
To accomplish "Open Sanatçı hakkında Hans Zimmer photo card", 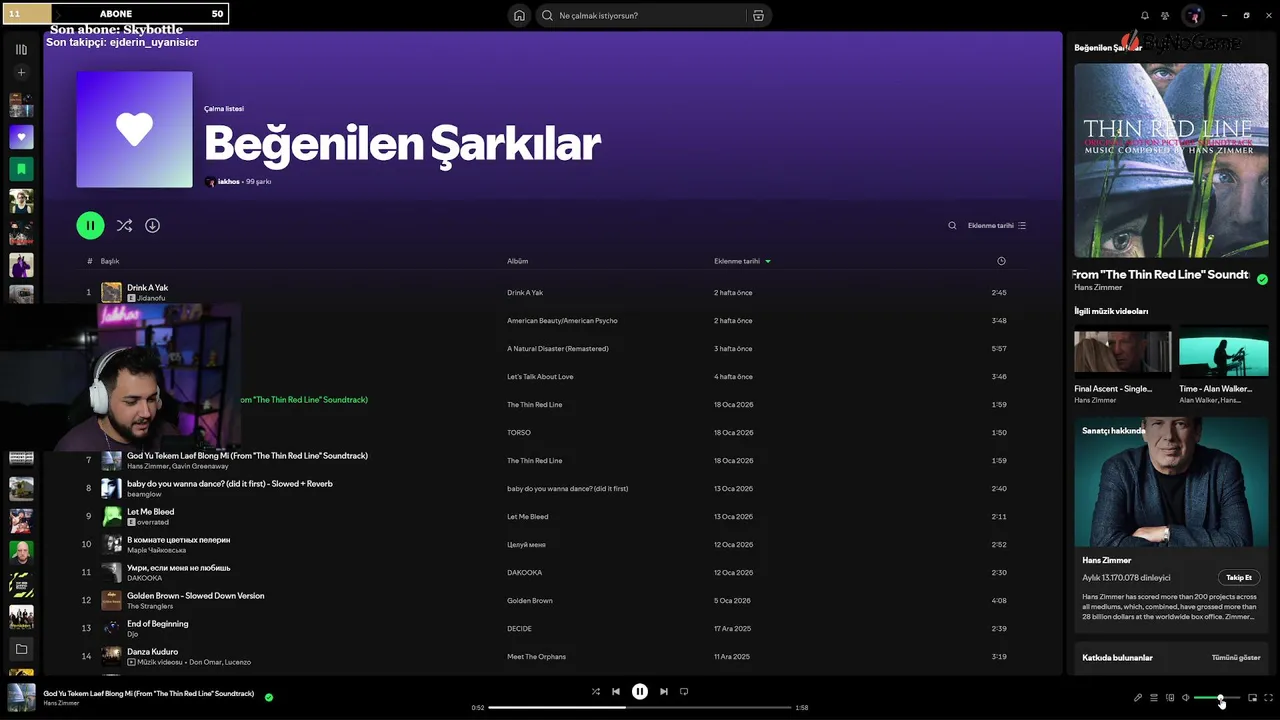I will click(x=1171, y=481).
